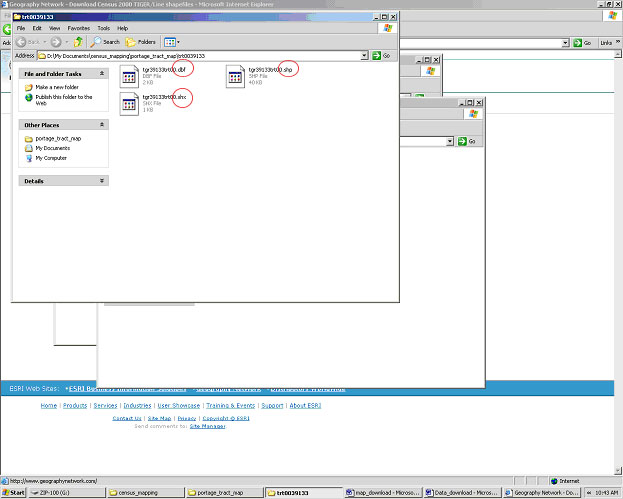Open the tgr39133trt00.dbf file icon
The image size is (623, 499).
point(129,76)
